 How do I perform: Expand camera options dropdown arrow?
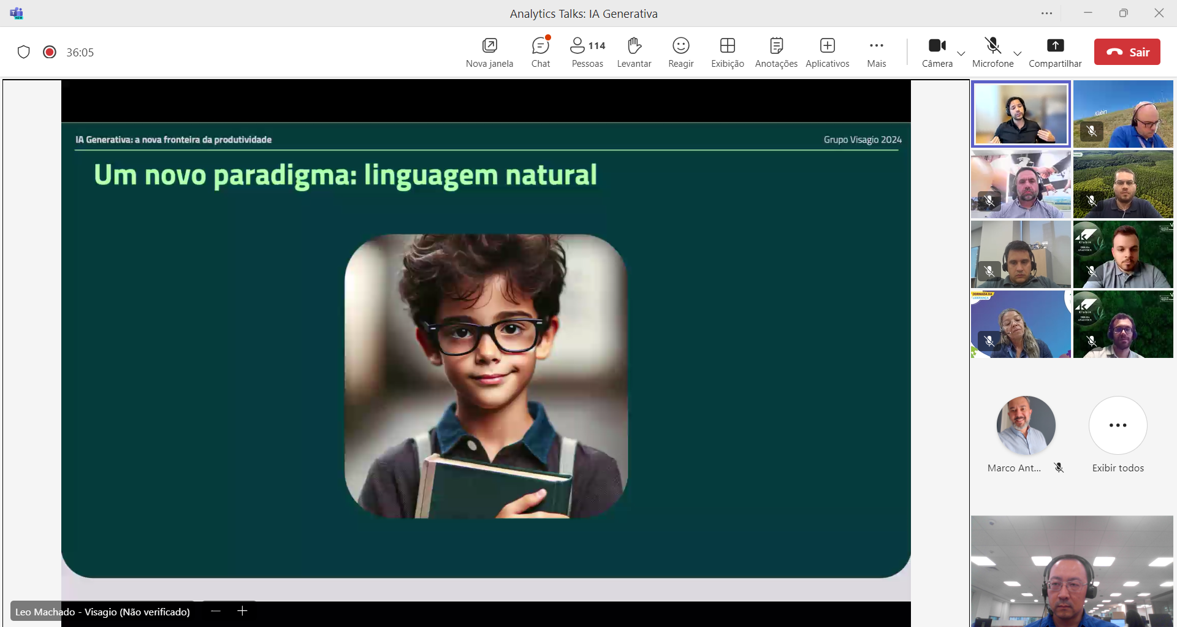pos(961,53)
